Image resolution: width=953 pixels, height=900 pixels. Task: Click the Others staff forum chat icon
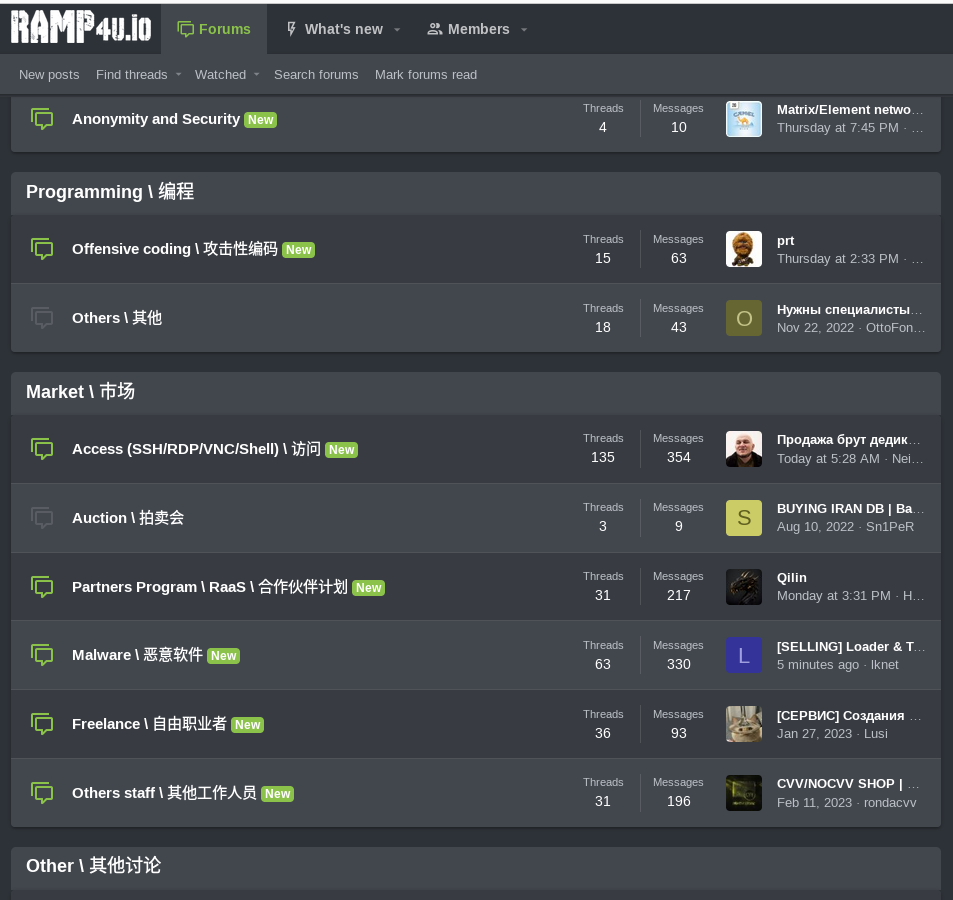pos(42,793)
